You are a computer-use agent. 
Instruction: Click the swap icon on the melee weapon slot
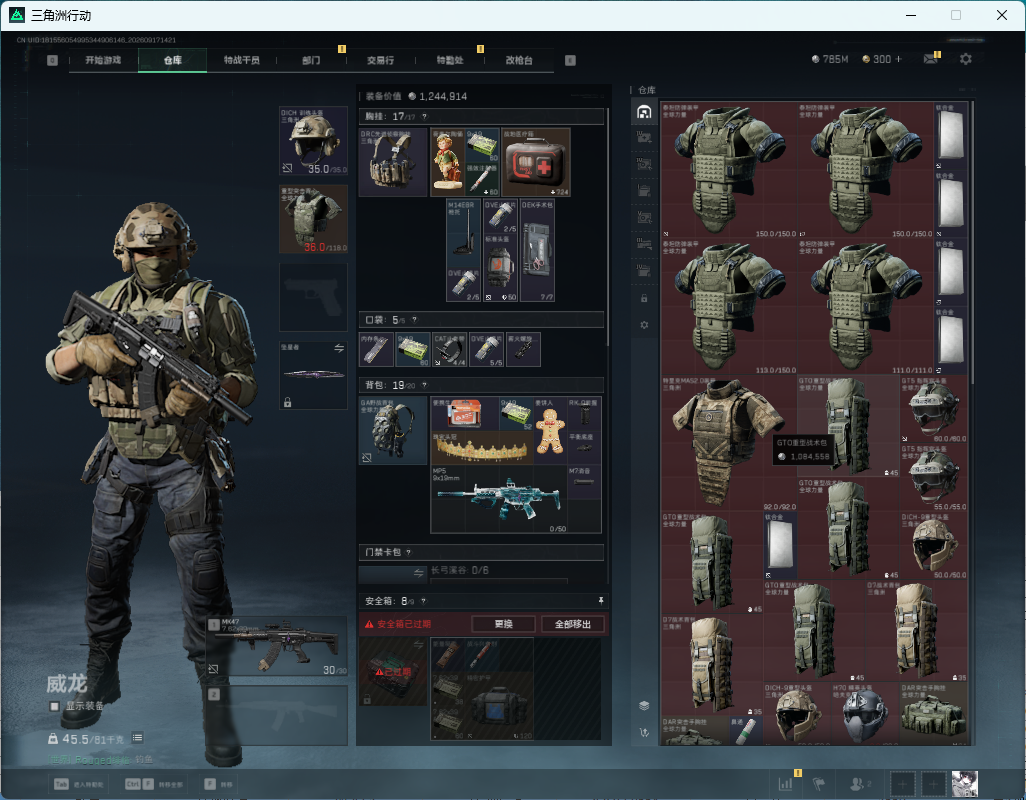point(339,348)
